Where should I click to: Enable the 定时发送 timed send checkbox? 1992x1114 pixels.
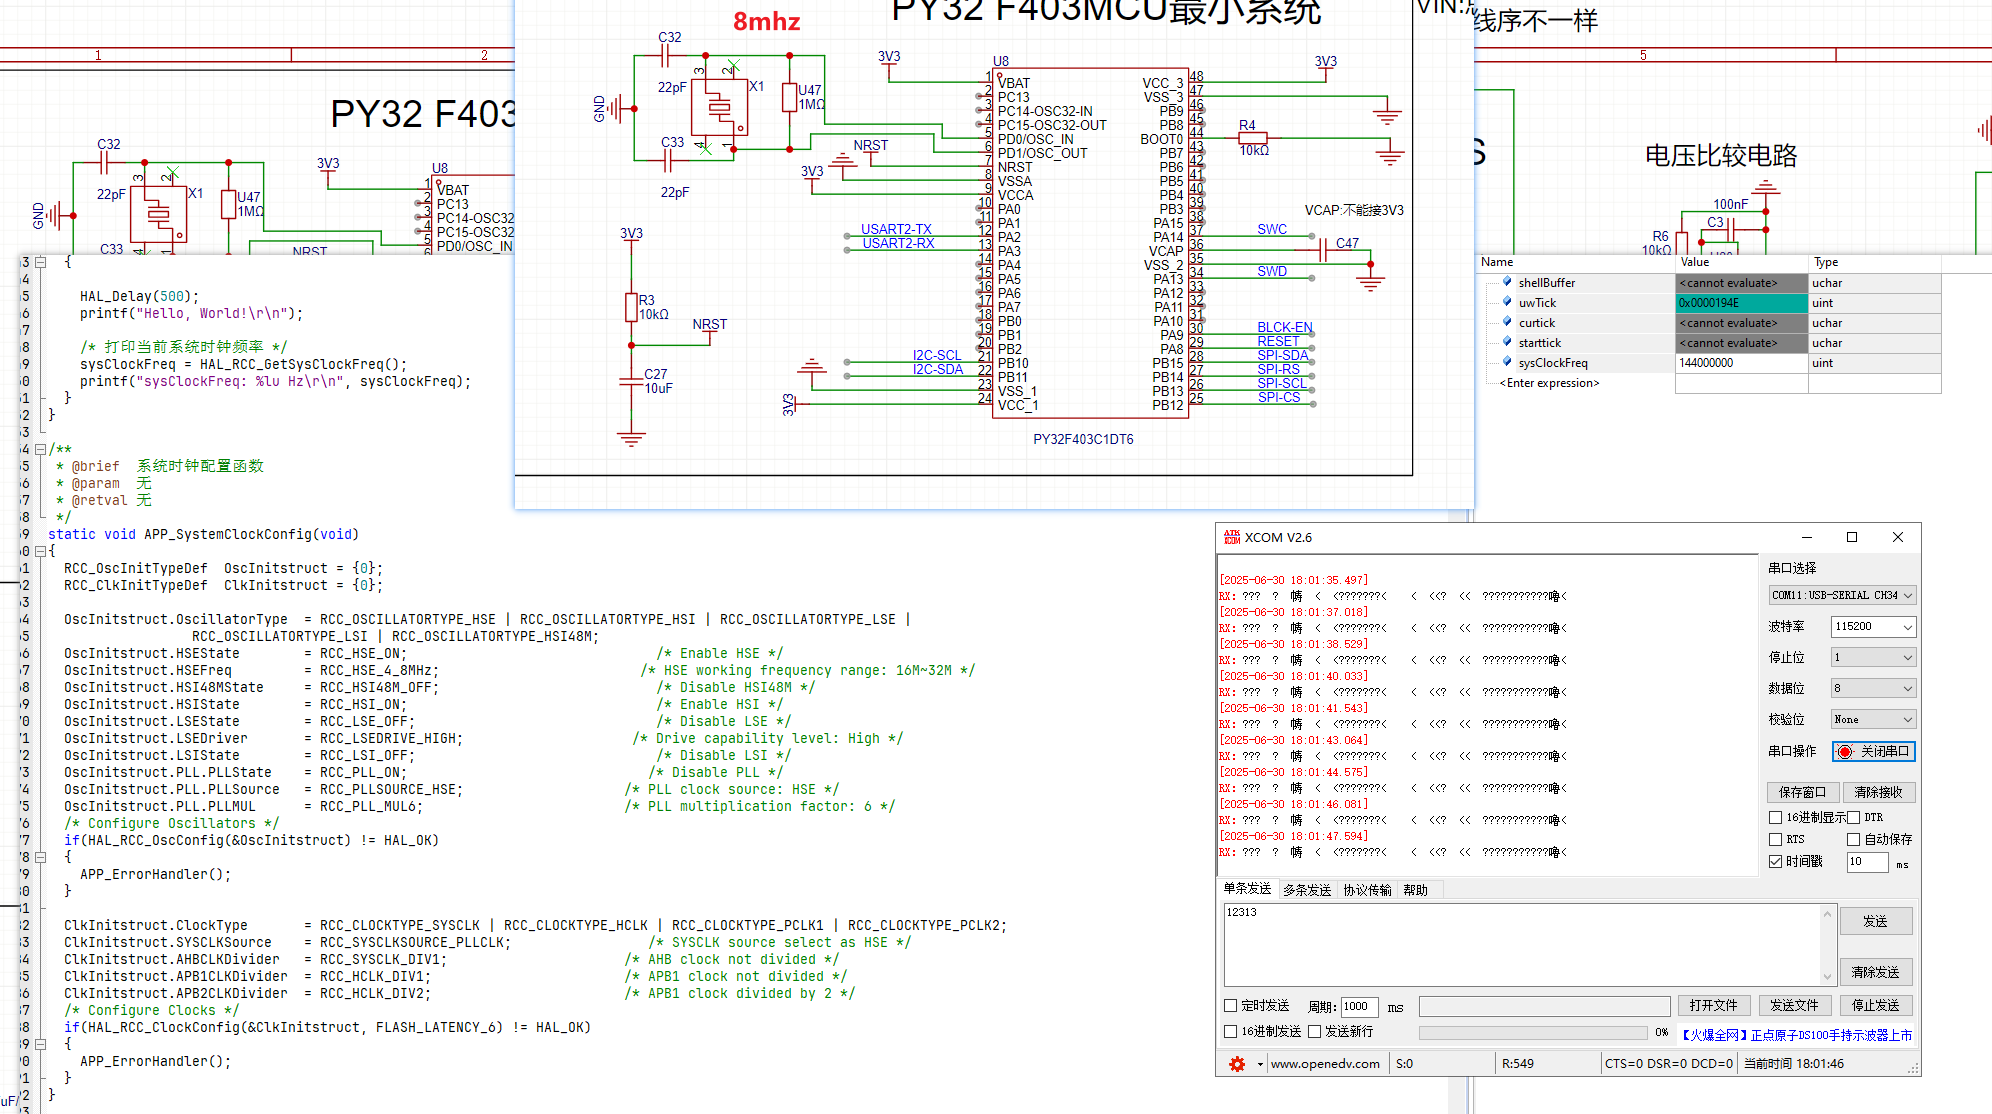(x=1231, y=1006)
